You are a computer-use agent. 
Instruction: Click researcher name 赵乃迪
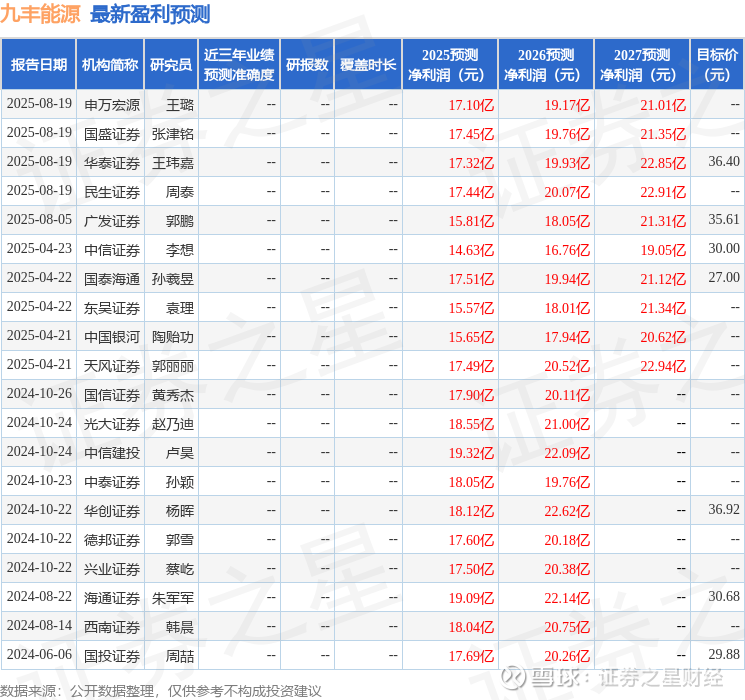173,424
